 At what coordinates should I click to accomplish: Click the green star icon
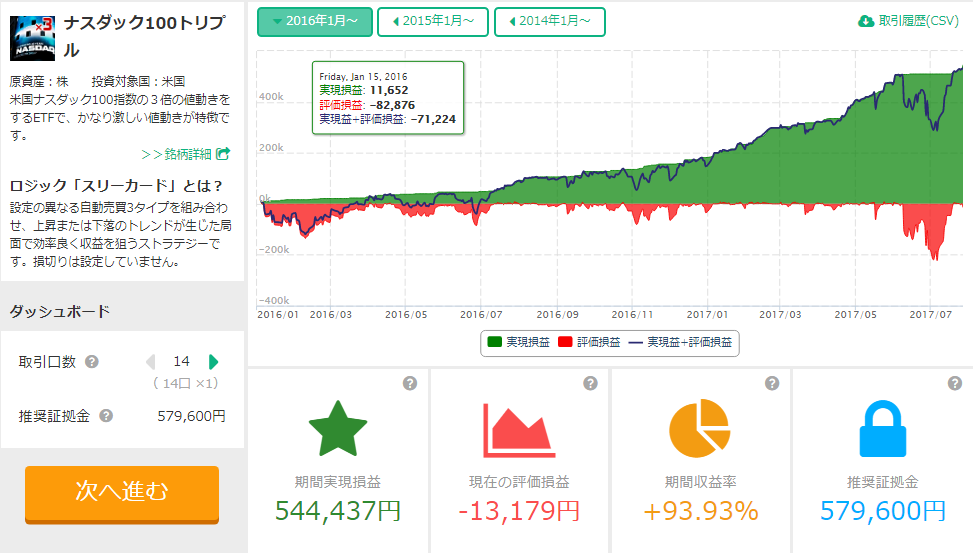338,429
